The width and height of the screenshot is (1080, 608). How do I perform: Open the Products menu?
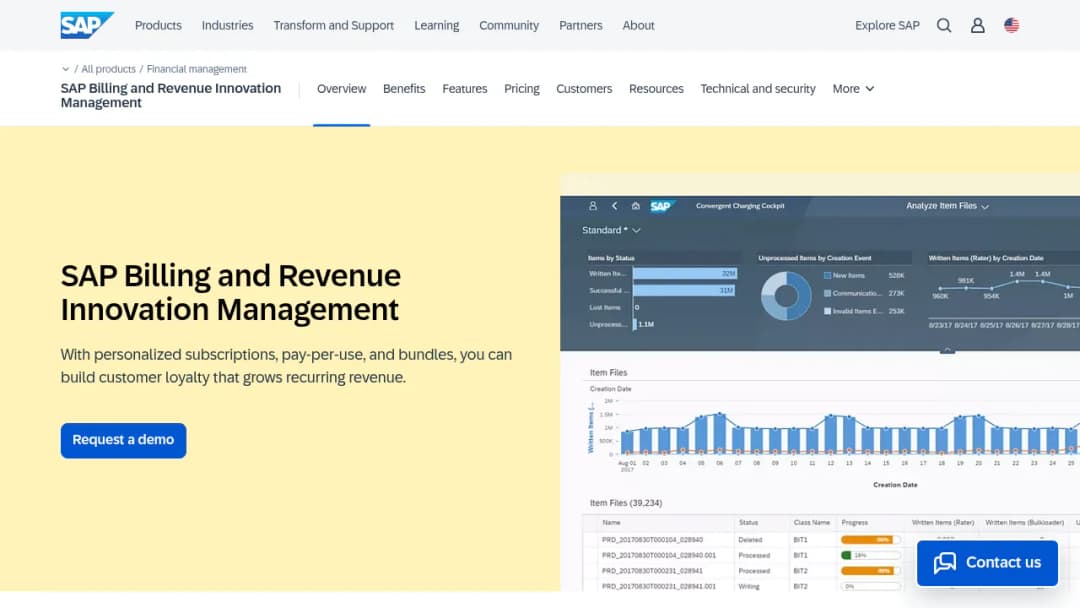coord(158,25)
